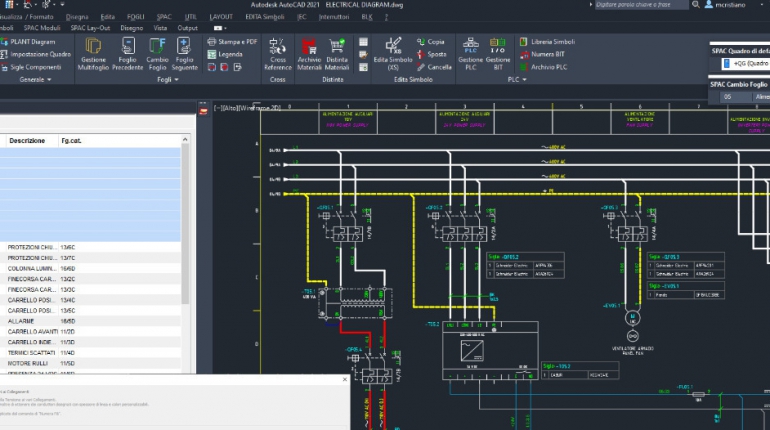770x430 pixels.
Task: Open the +QG Quadro default dropdown
Action: point(745,64)
